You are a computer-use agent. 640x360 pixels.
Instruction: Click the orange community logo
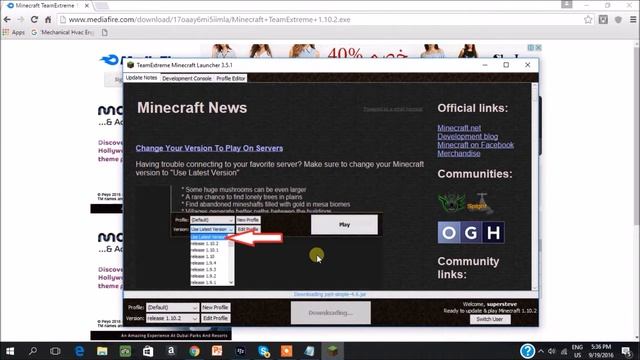(480, 203)
